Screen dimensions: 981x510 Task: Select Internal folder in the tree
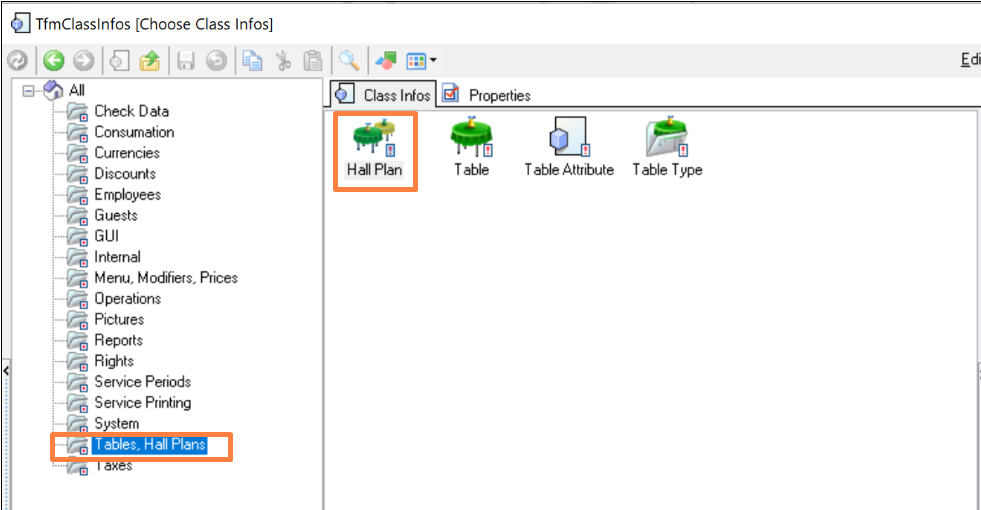tap(117, 257)
